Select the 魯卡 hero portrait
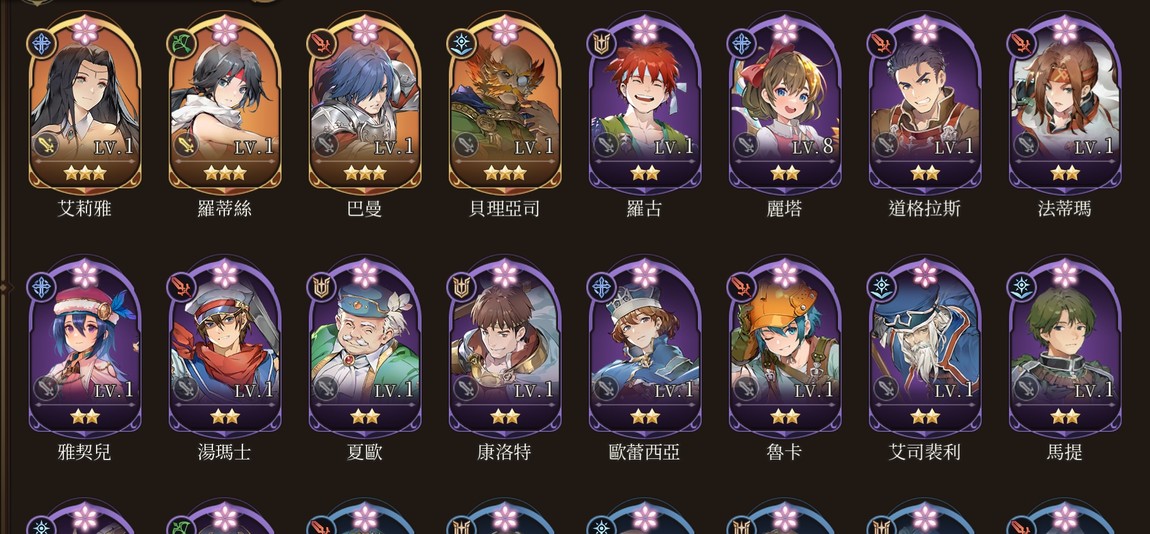The image size is (1150, 534). click(785, 349)
